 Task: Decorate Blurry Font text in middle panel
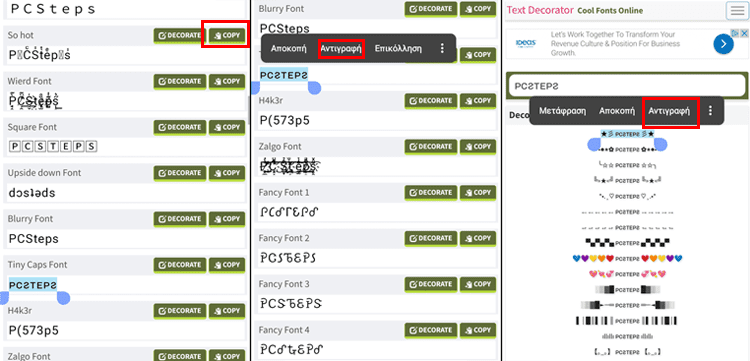[x=430, y=9]
